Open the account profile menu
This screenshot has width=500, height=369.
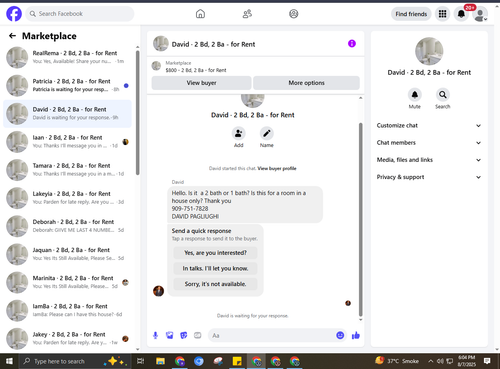[x=480, y=14]
